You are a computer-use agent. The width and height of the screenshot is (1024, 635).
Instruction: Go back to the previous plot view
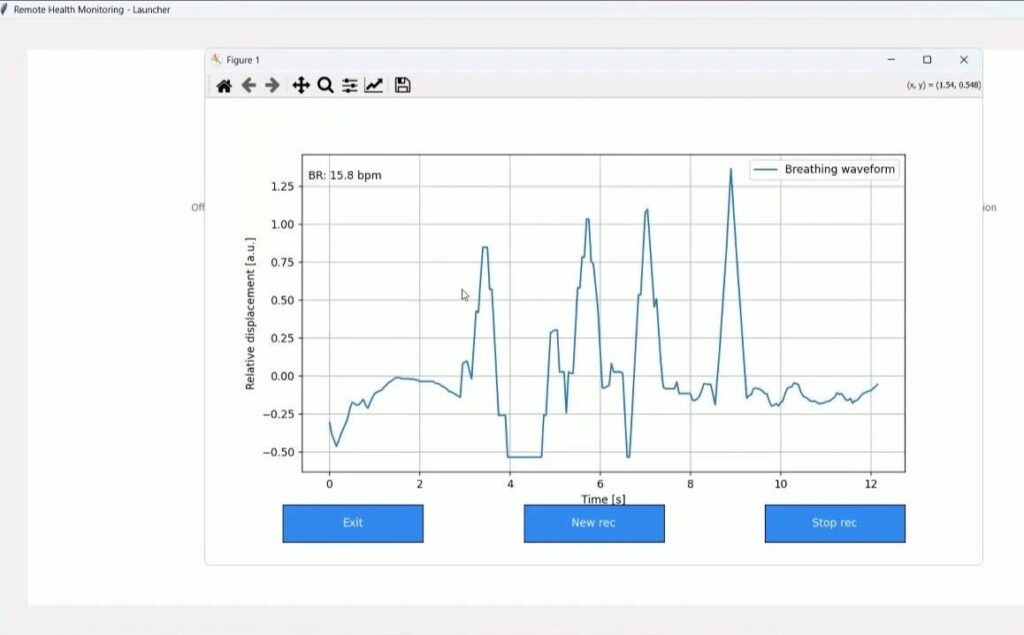coord(248,86)
